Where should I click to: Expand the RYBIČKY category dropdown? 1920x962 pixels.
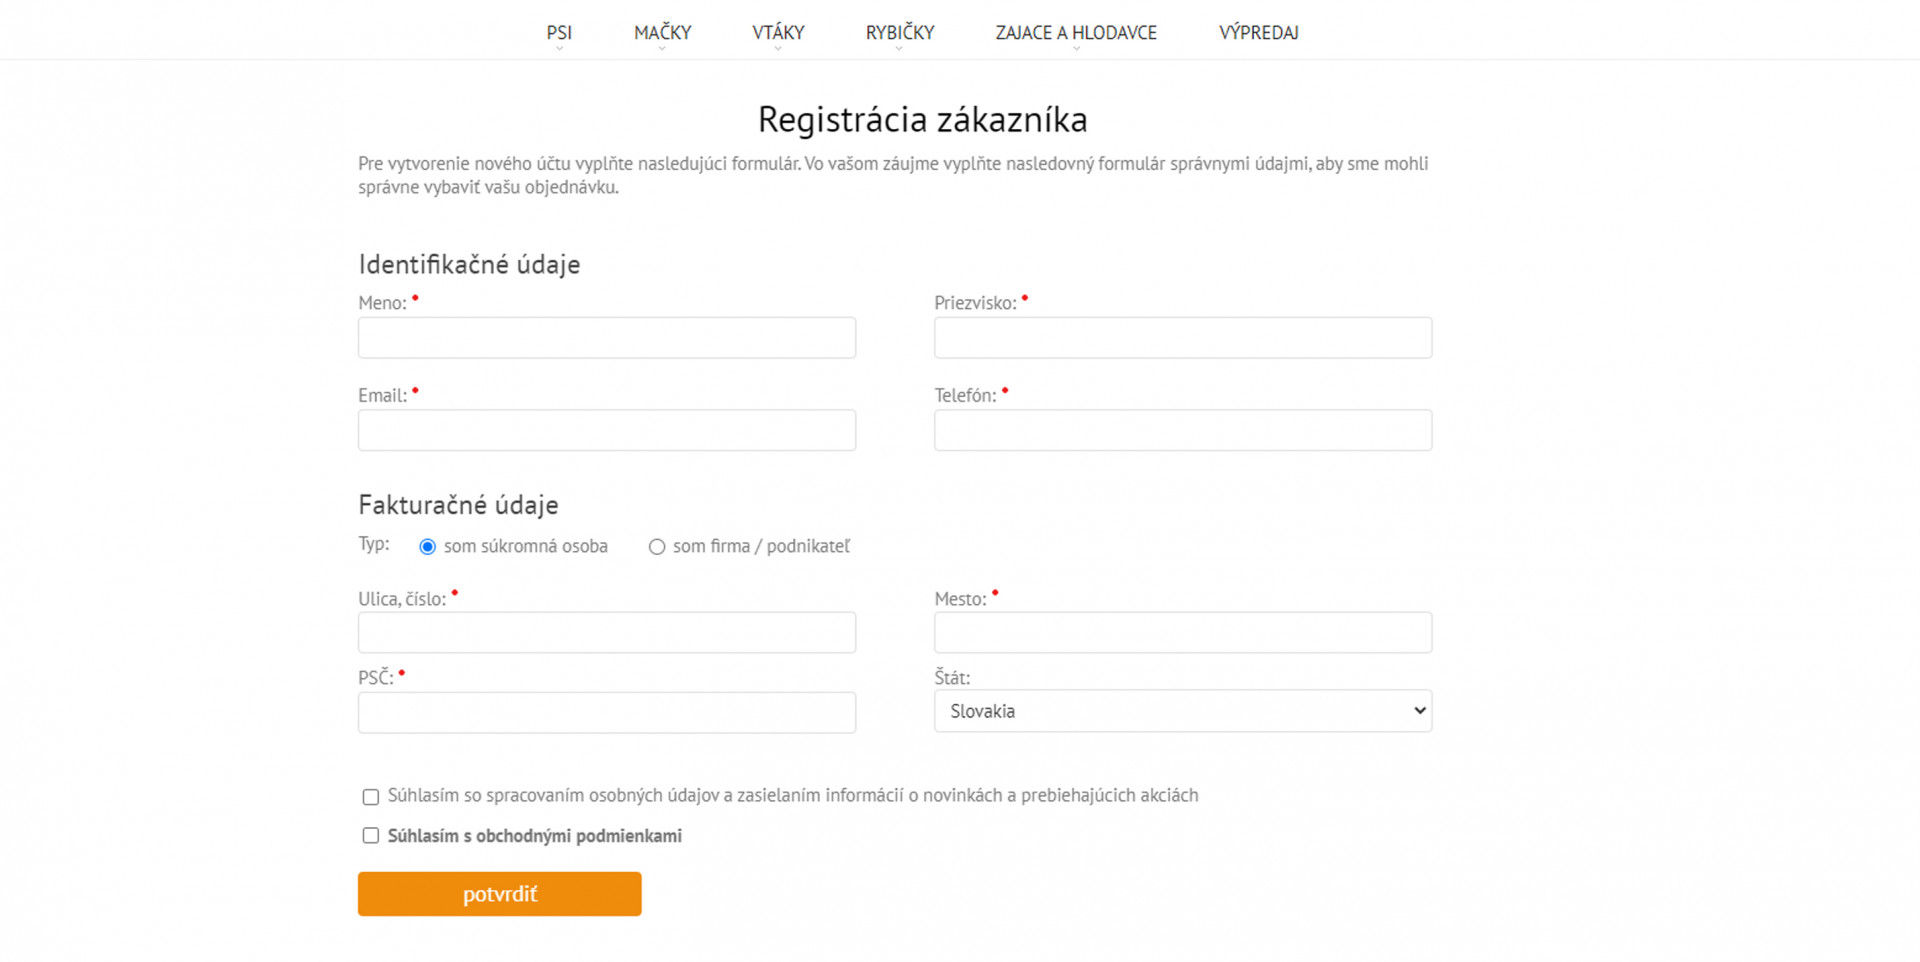tap(899, 33)
